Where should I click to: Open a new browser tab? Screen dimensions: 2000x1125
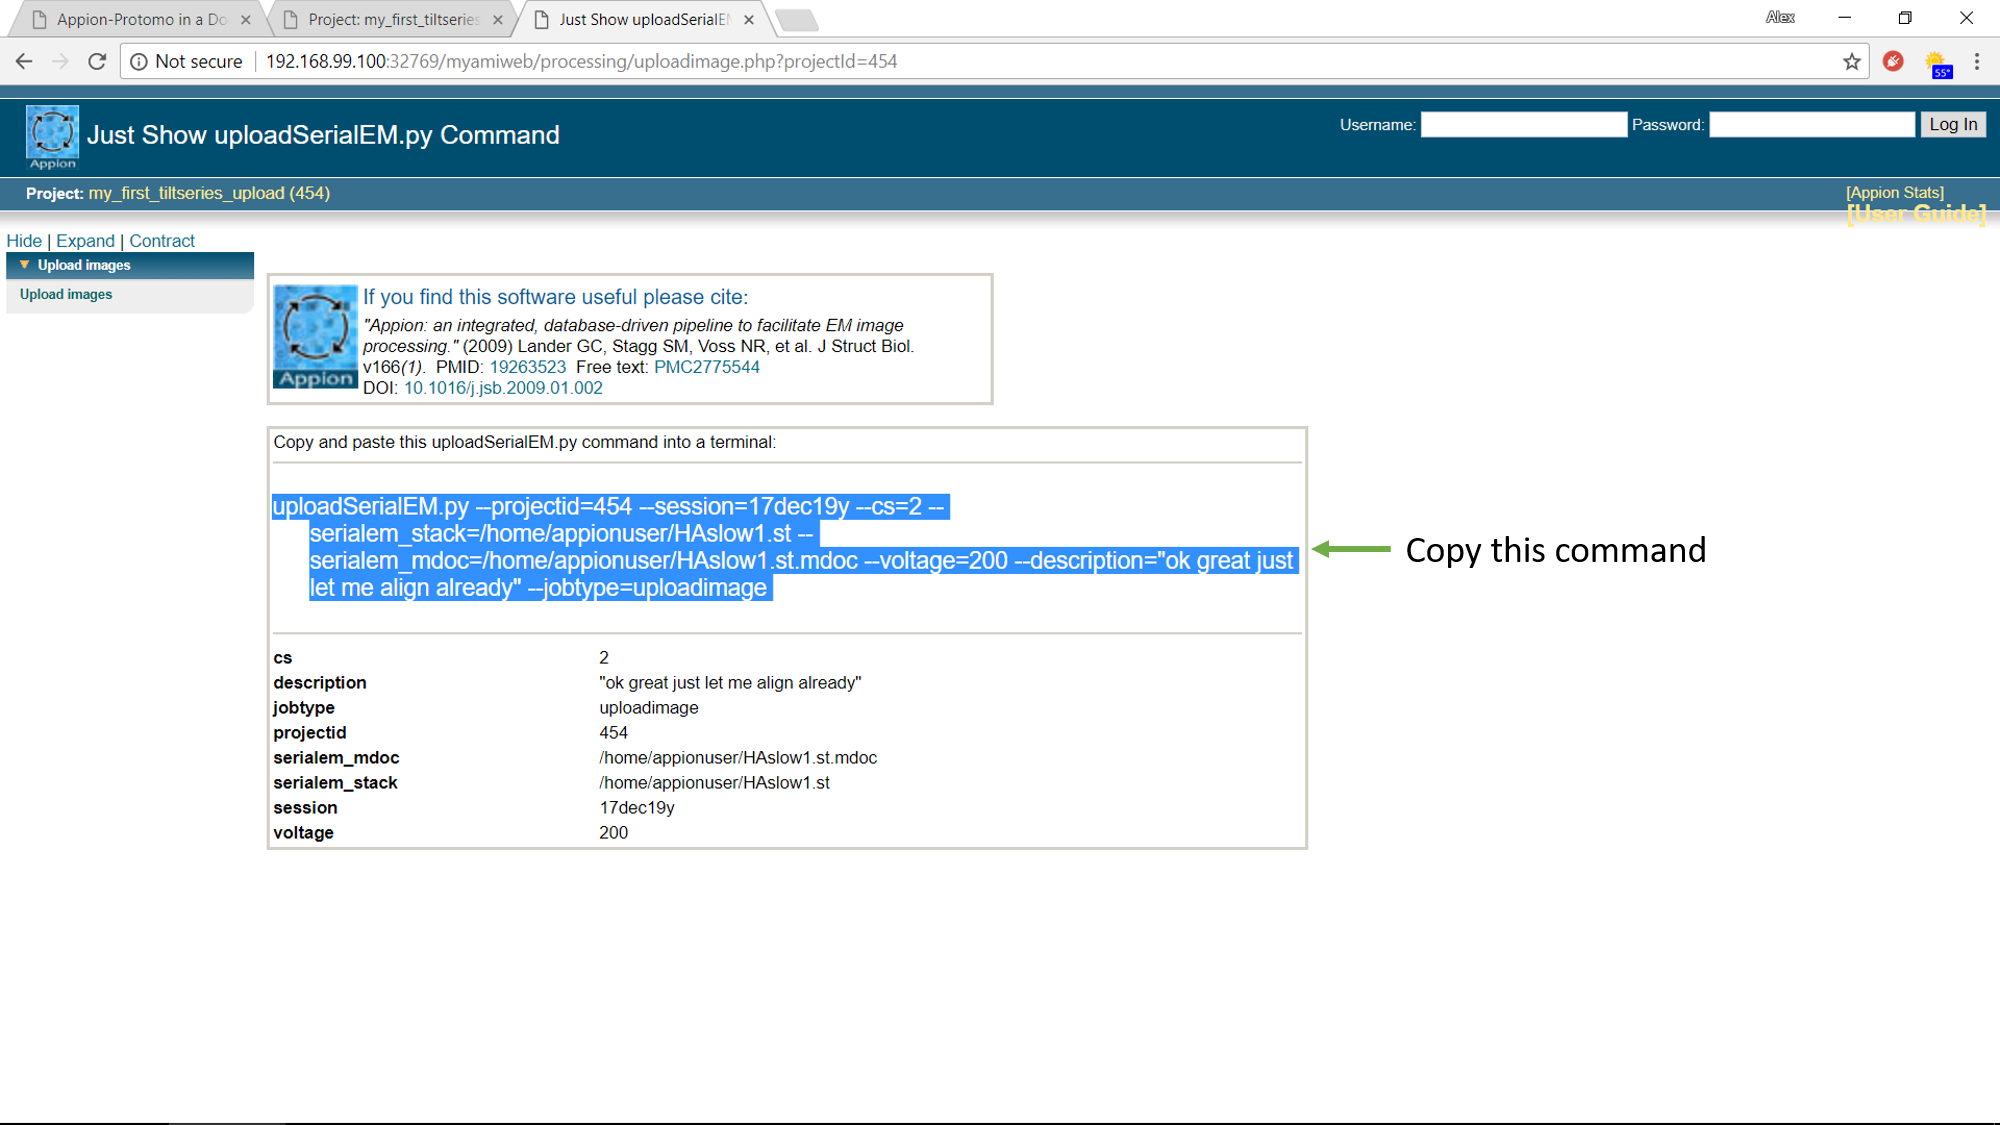pos(796,19)
